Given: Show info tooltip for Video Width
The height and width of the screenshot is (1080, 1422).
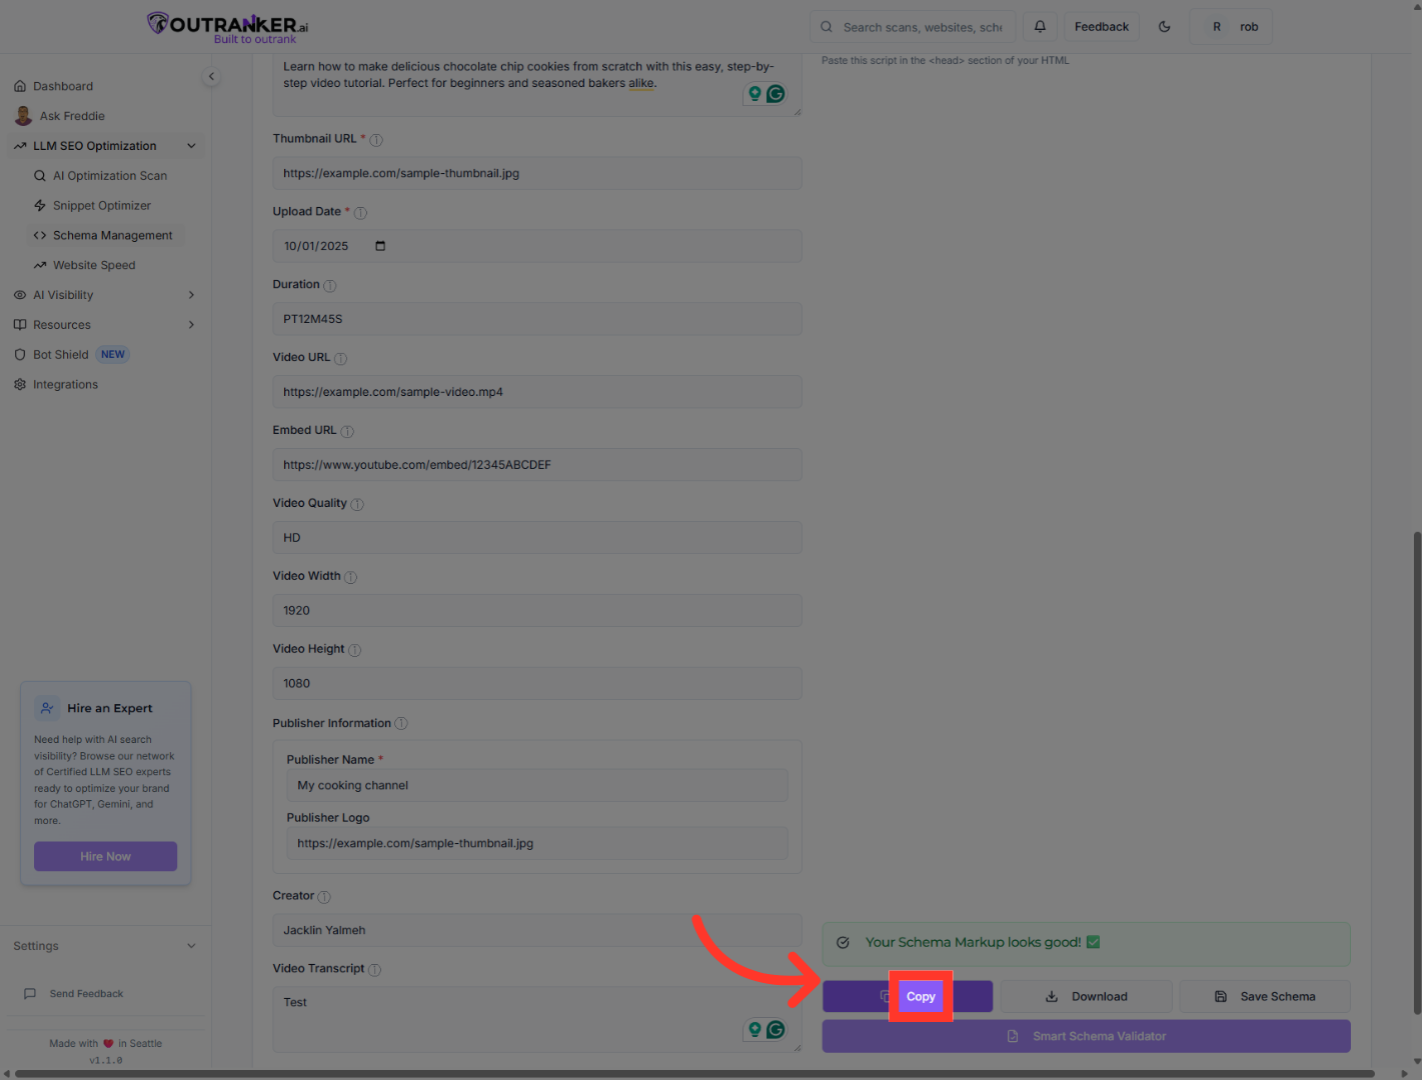Looking at the screenshot, I should 351,577.
